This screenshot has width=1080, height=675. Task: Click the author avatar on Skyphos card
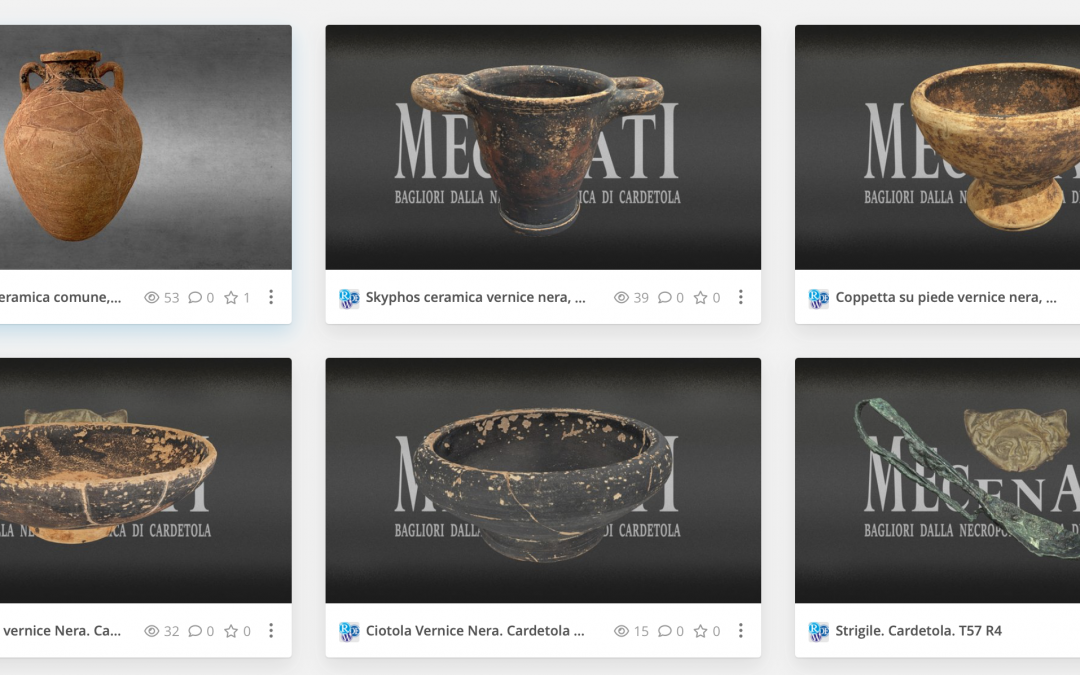[349, 298]
